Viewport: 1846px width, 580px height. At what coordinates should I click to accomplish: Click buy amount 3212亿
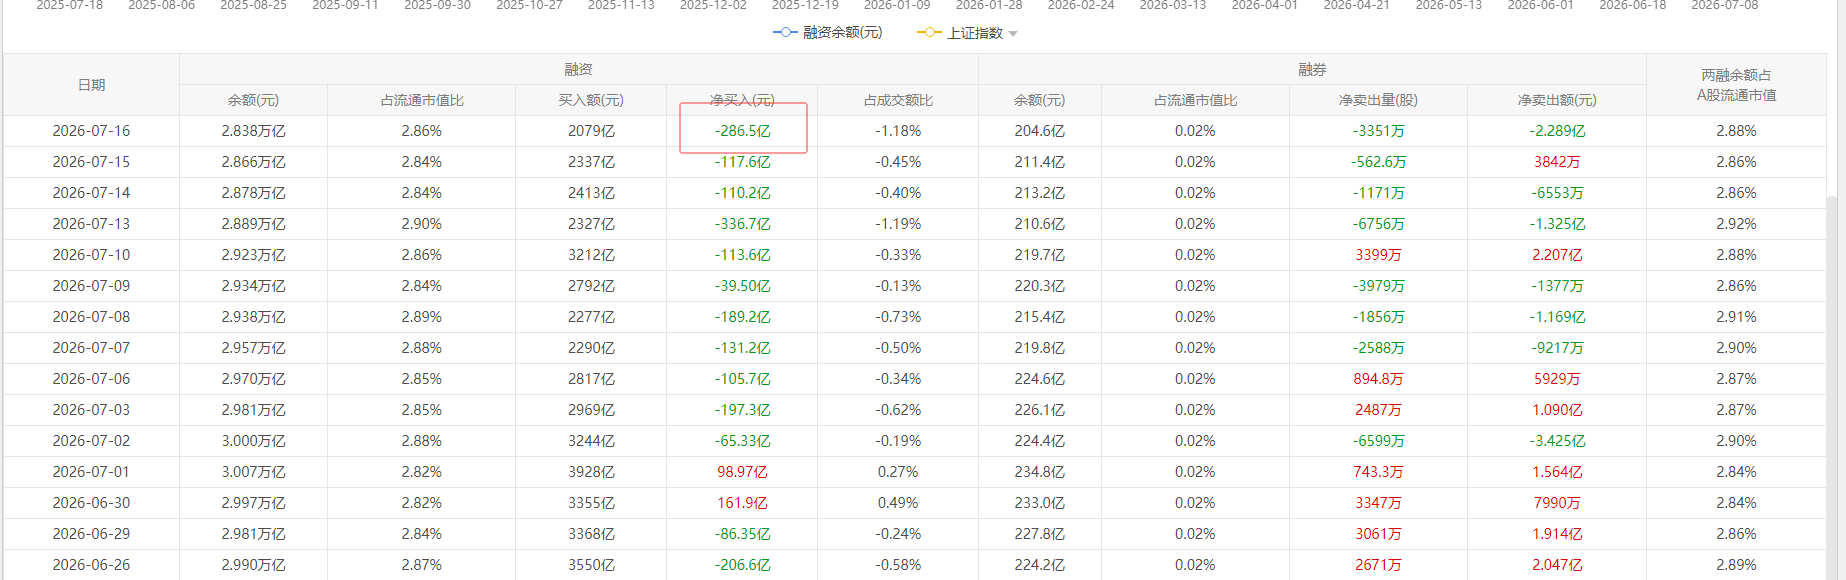tap(591, 255)
